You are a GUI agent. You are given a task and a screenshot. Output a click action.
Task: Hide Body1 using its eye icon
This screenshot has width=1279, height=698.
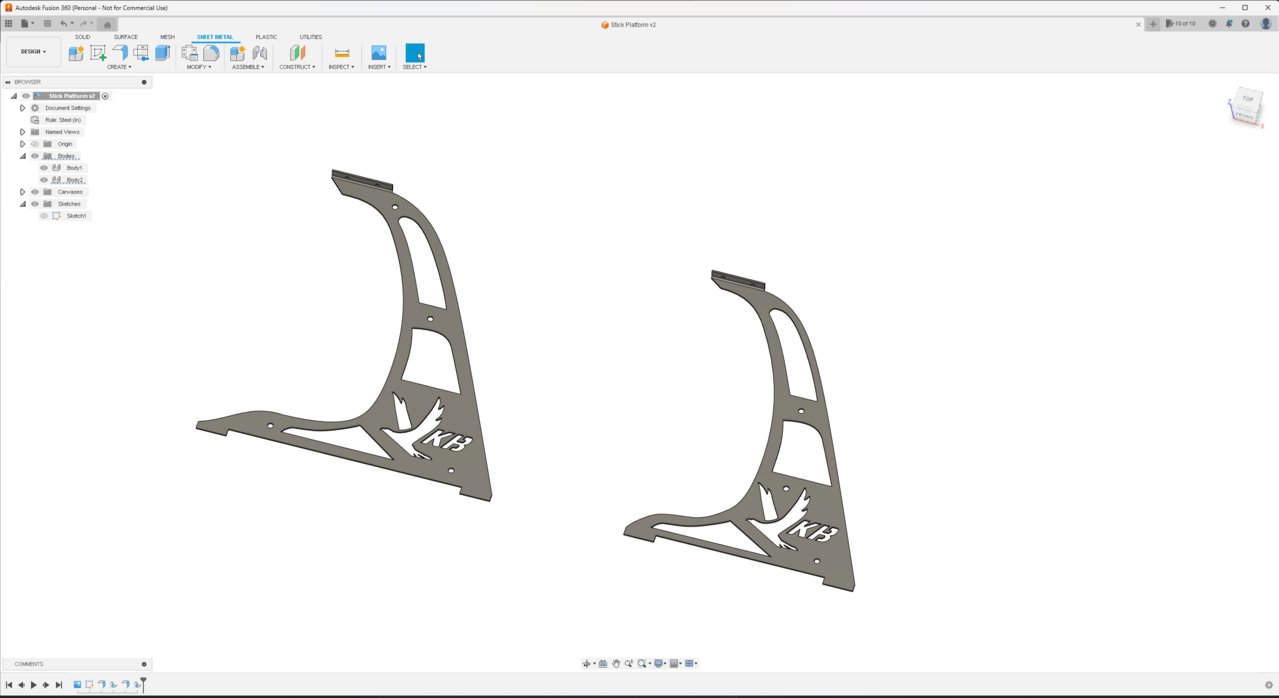point(44,168)
